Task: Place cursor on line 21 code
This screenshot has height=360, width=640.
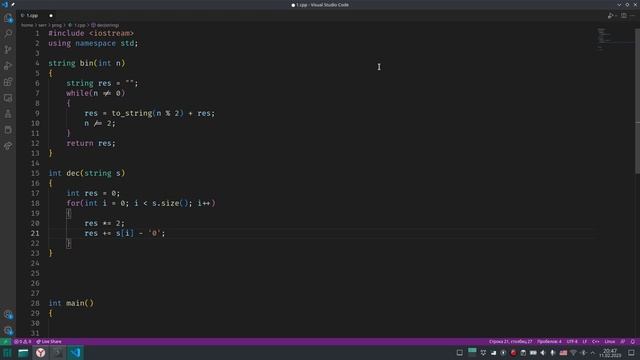Action: coord(124,233)
